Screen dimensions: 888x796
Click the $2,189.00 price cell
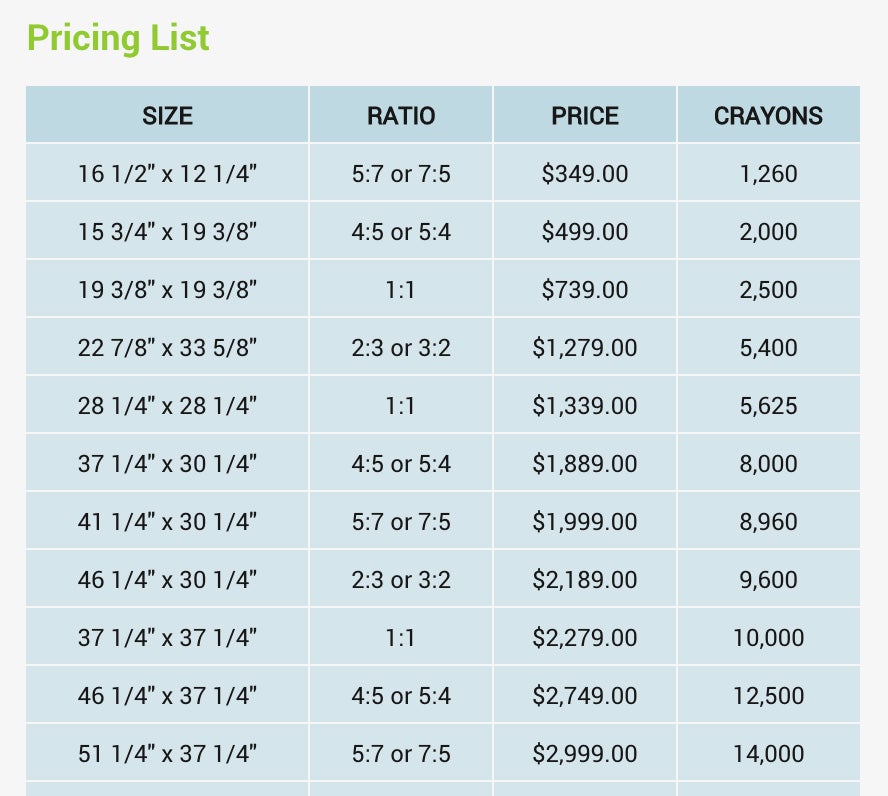[585, 580]
